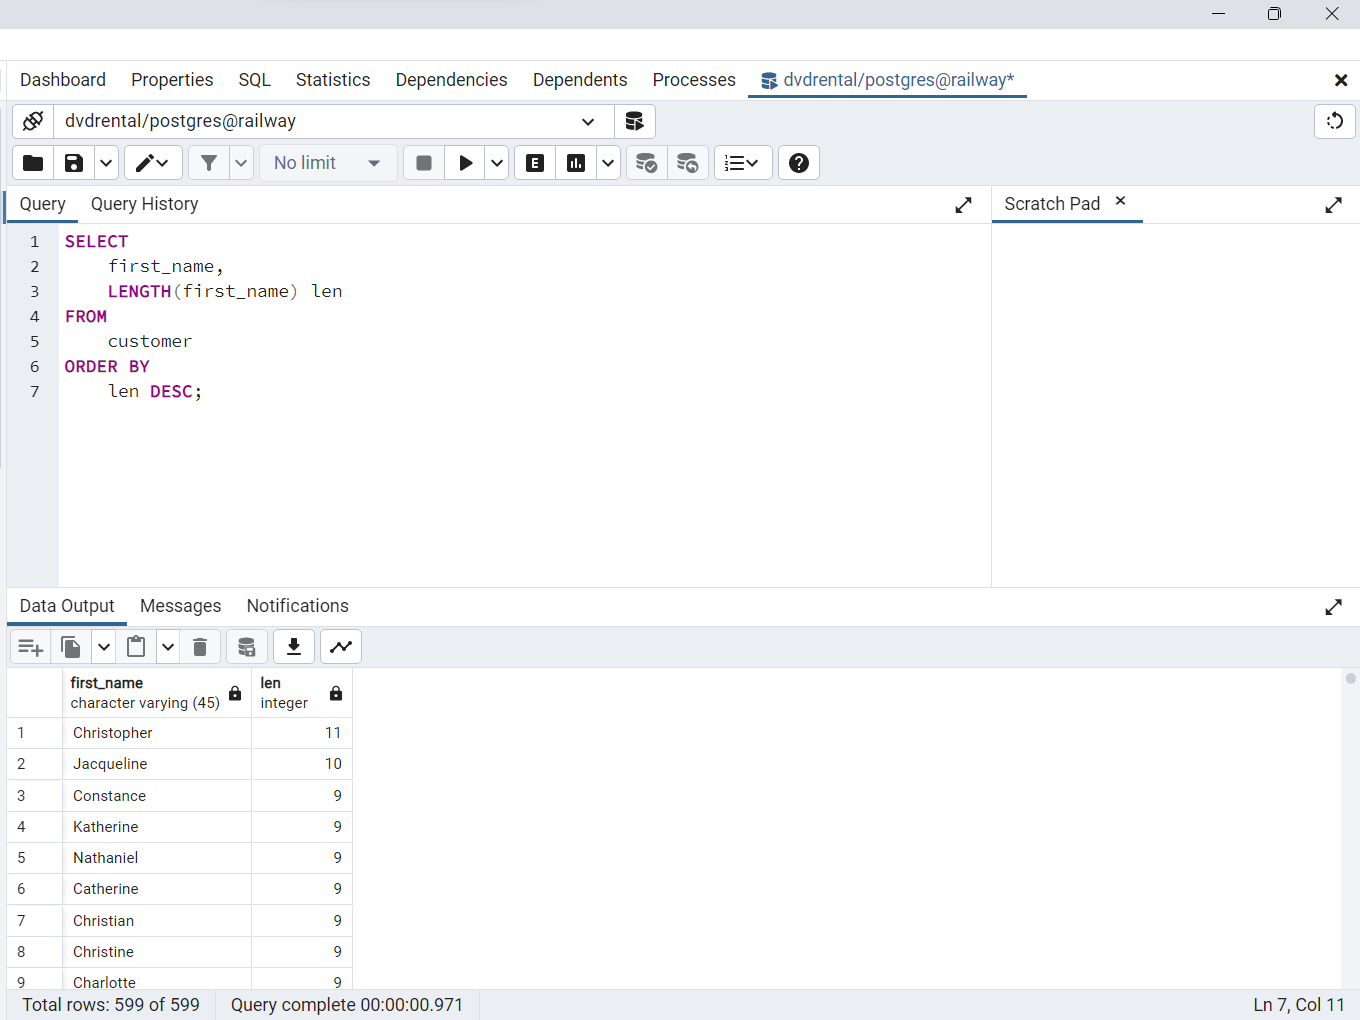Switch to the Processes tab
Viewport: 1360px width, 1020px height.
pos(694,80)
